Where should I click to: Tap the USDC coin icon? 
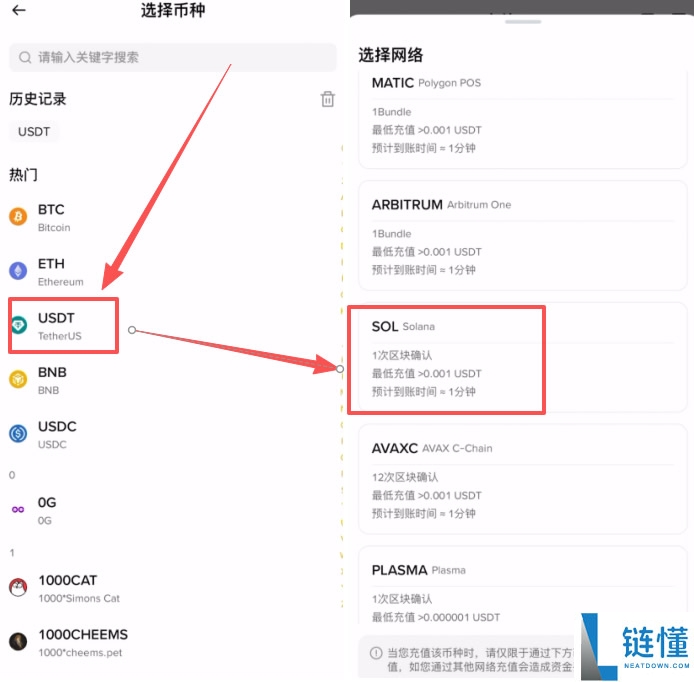tap(18, 433)
